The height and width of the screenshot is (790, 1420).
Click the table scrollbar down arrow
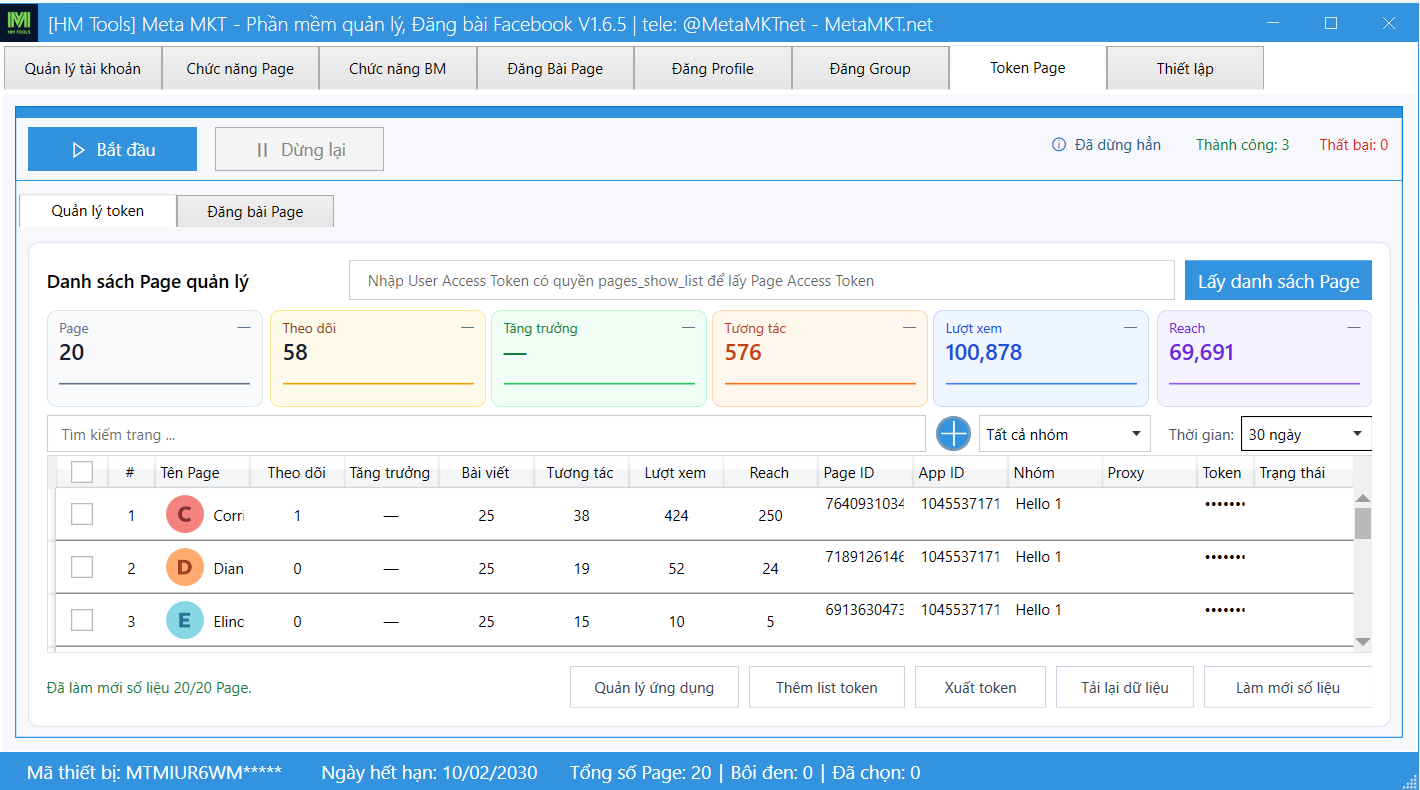tap(1362, 642)
